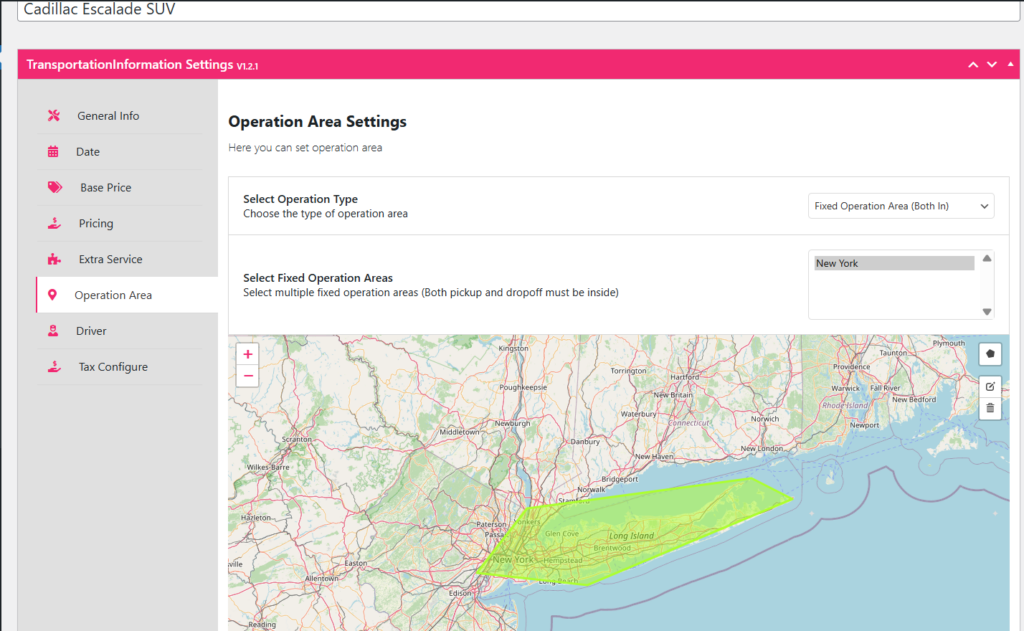Click the Extra Service icon in sidebar

(x=53, y=258)
